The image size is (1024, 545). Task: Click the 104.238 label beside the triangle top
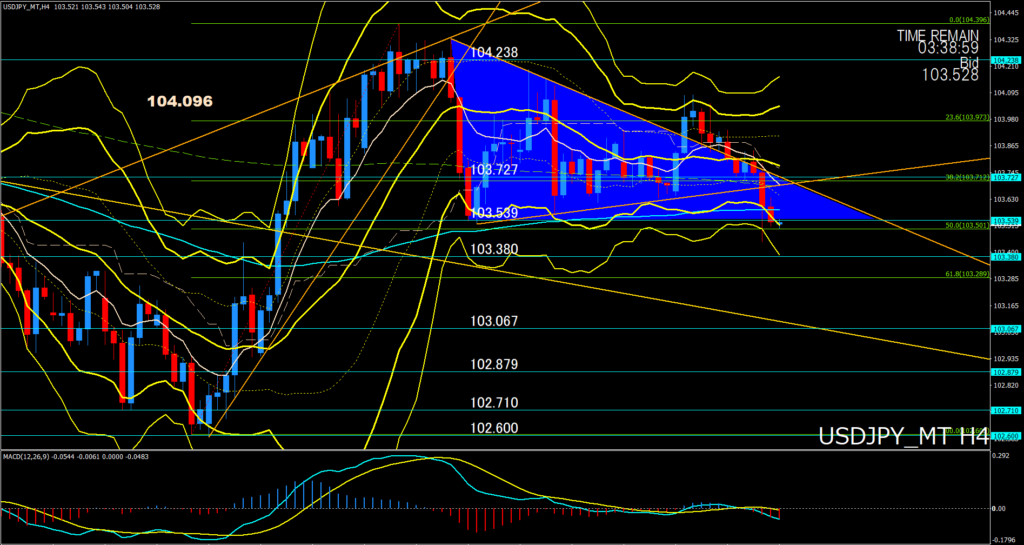point(494,52)
